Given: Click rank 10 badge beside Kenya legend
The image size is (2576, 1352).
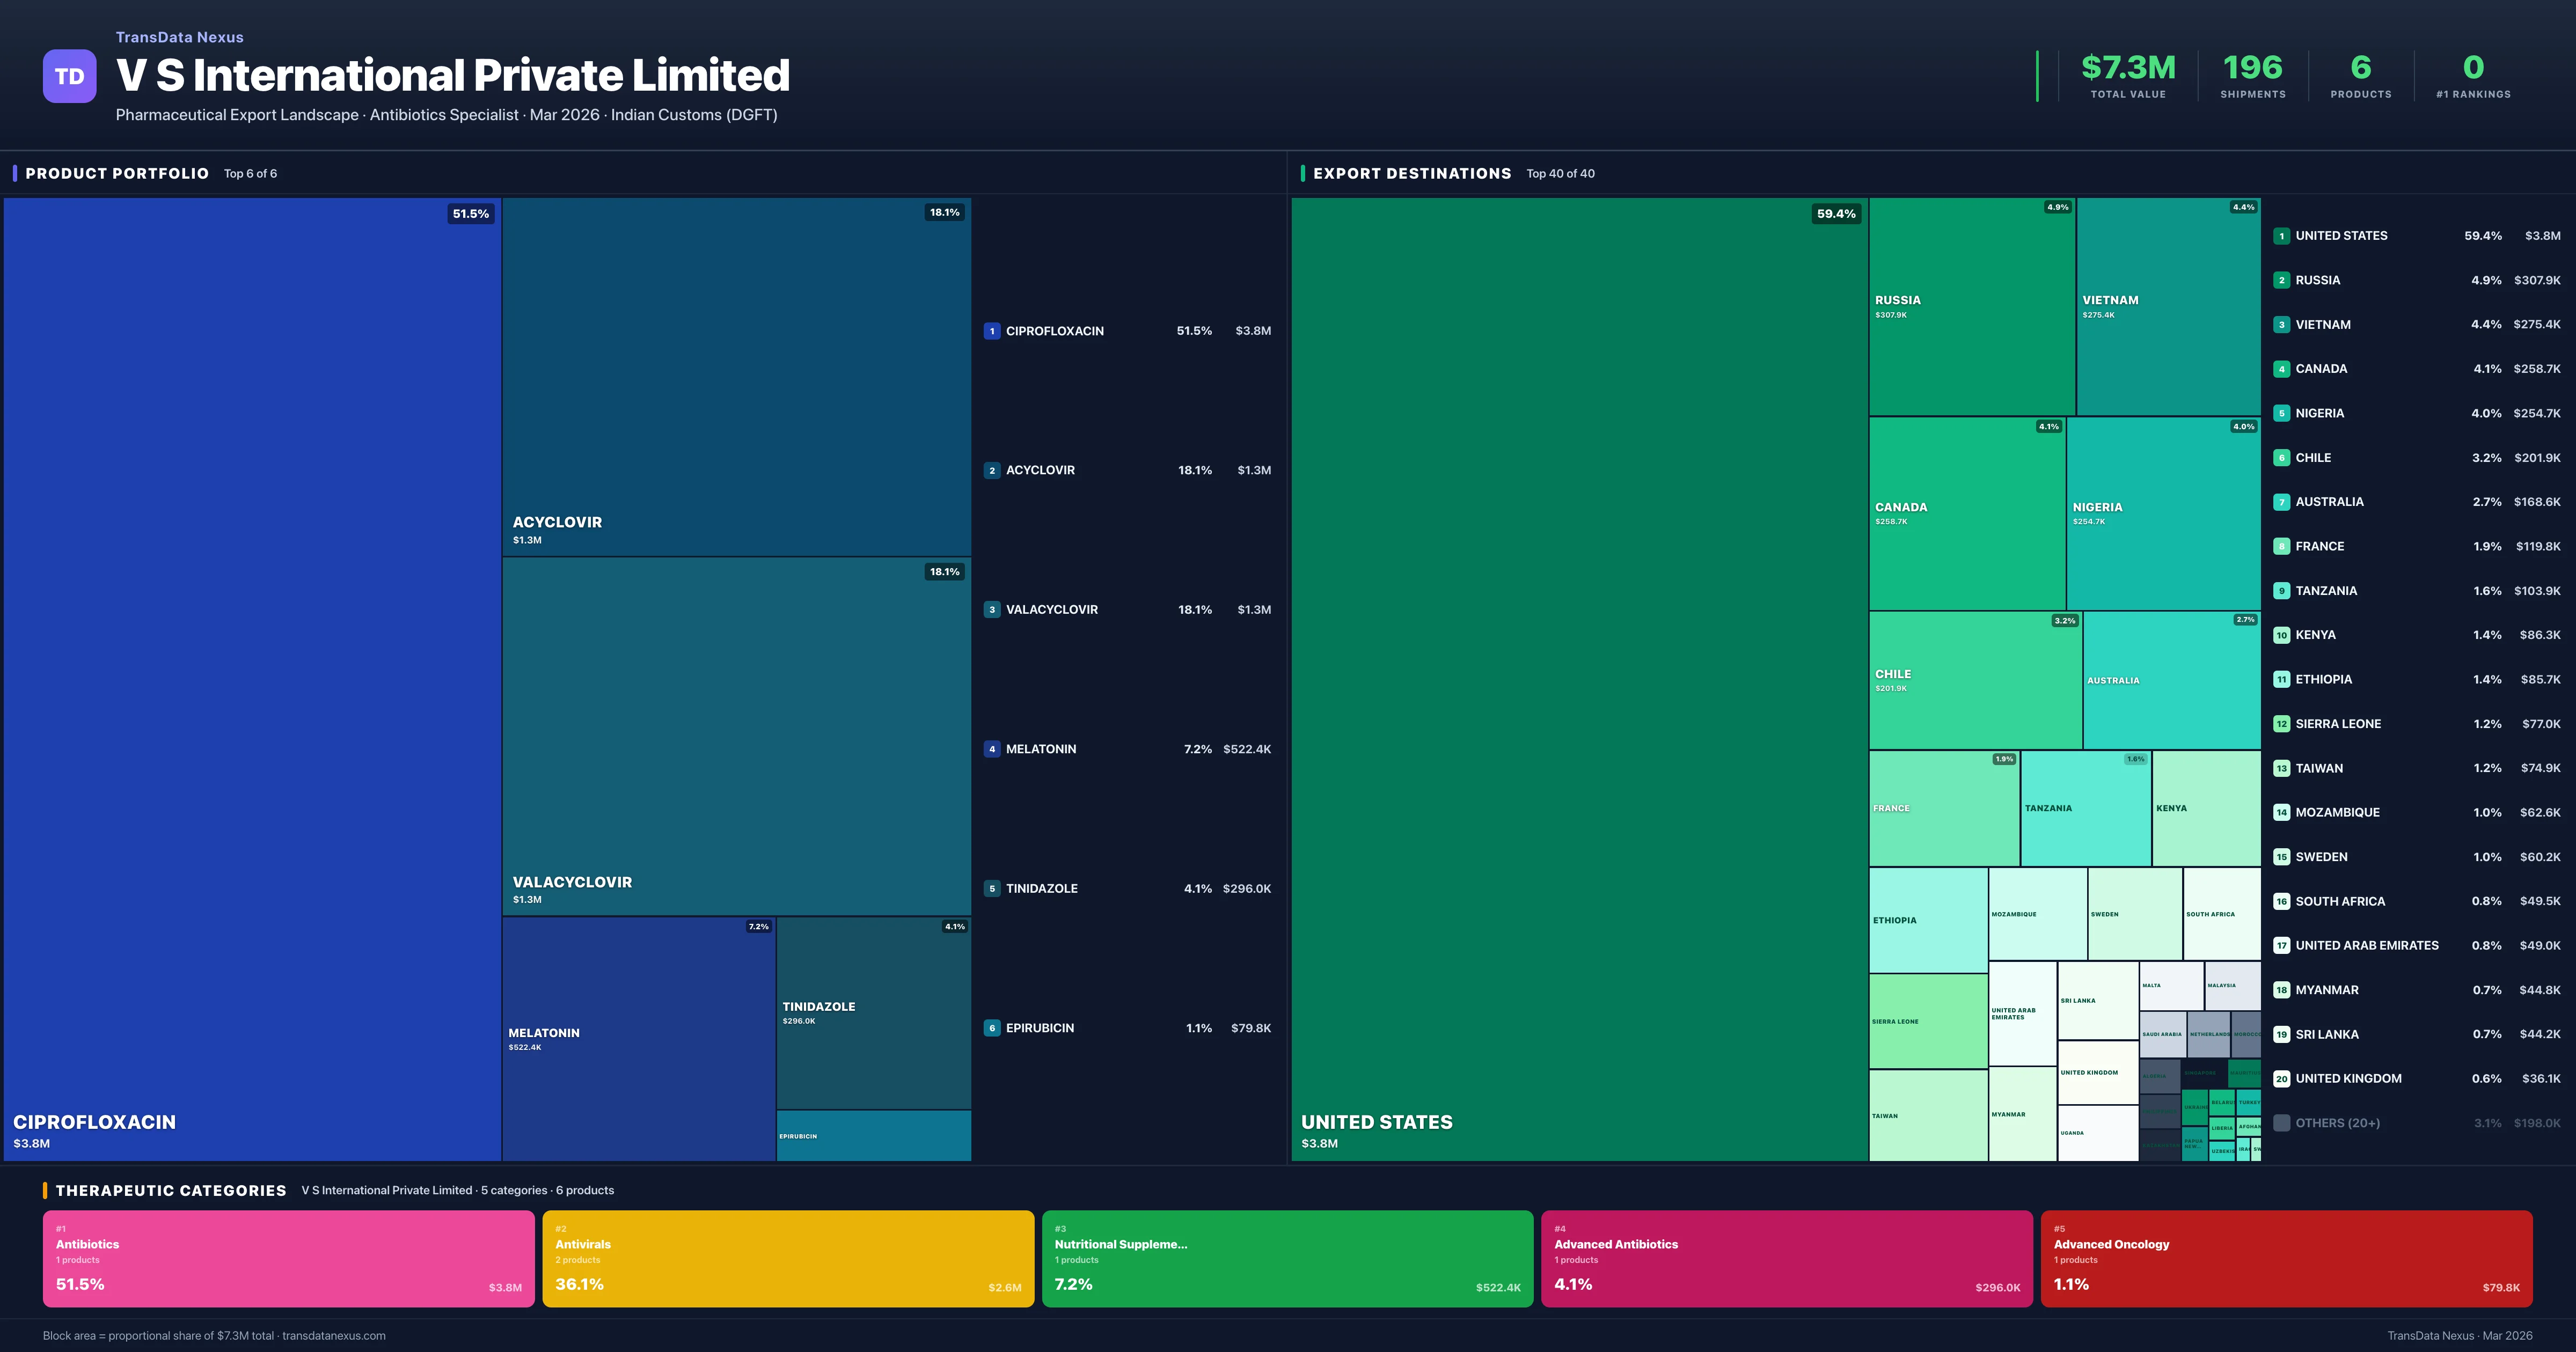Looking at the screenshot, I should [2281, 635].
